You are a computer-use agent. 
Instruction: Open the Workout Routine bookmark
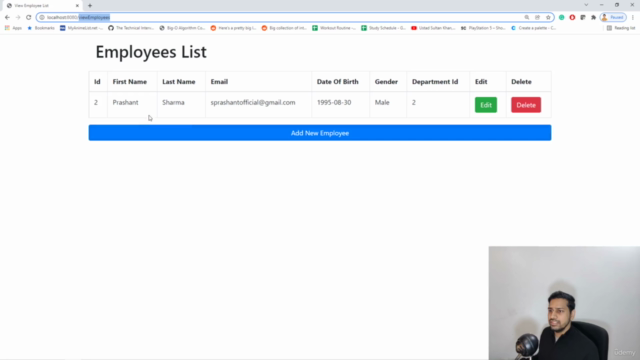tap(334, 28)
